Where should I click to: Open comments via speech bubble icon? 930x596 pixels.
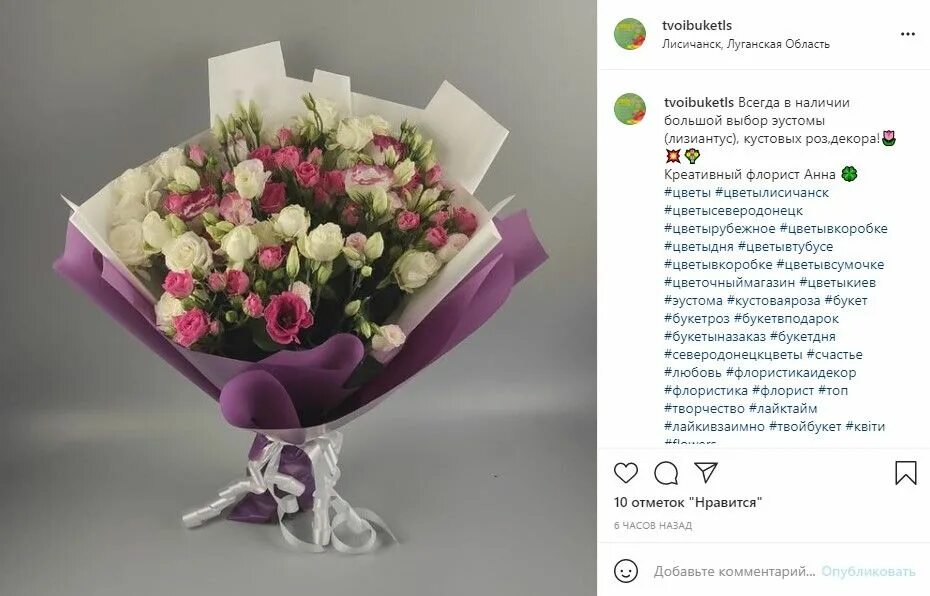point(666,473)
